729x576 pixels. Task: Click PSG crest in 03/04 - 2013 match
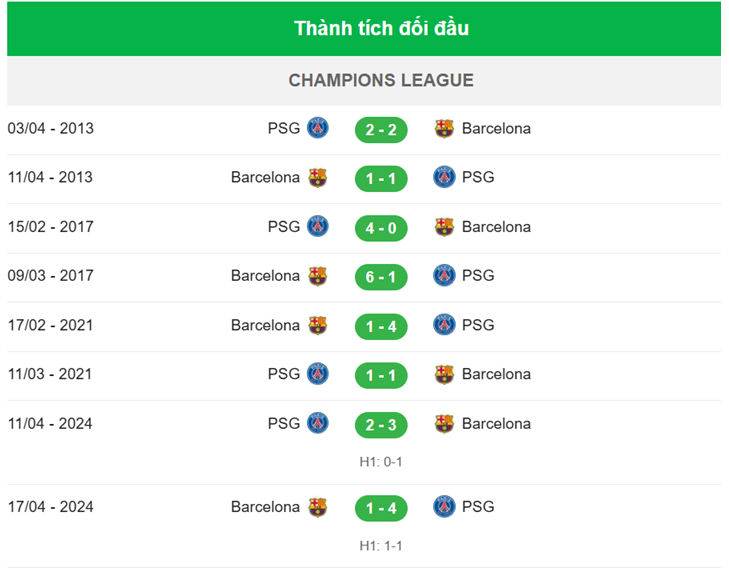coord(318,128)
